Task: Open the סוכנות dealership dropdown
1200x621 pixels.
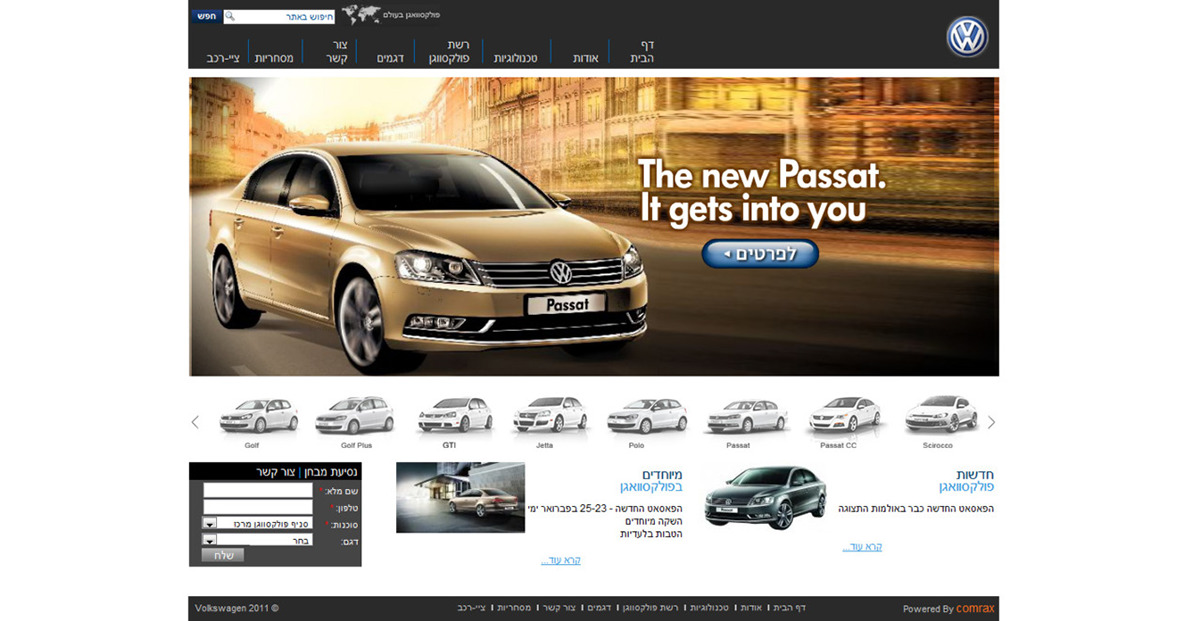Action: (258, 523)
